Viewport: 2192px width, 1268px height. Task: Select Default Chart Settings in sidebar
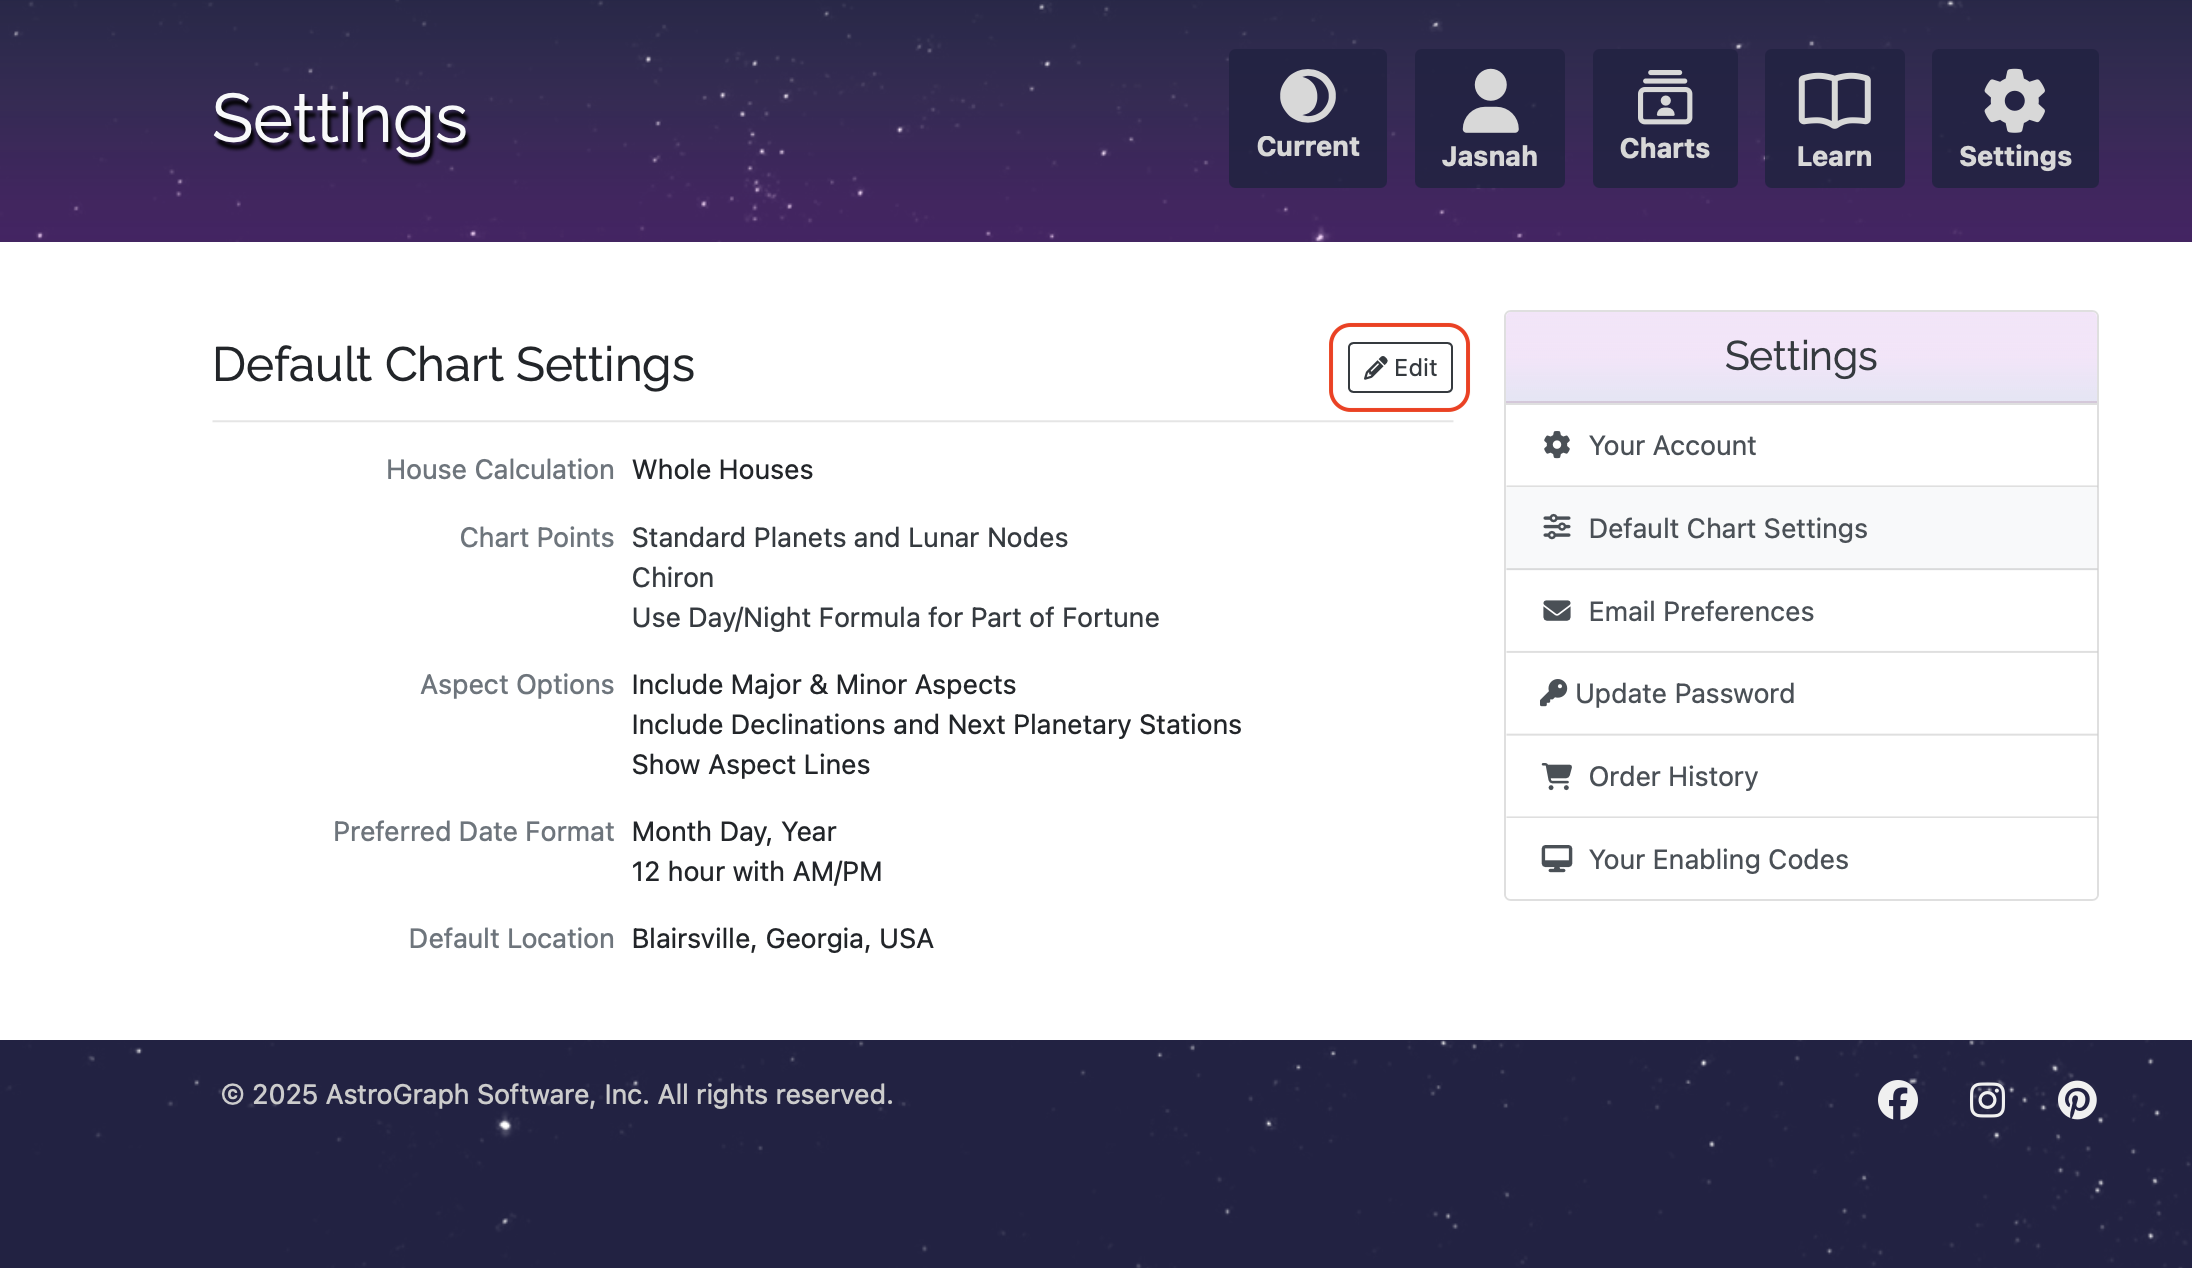coord(1727,528)
